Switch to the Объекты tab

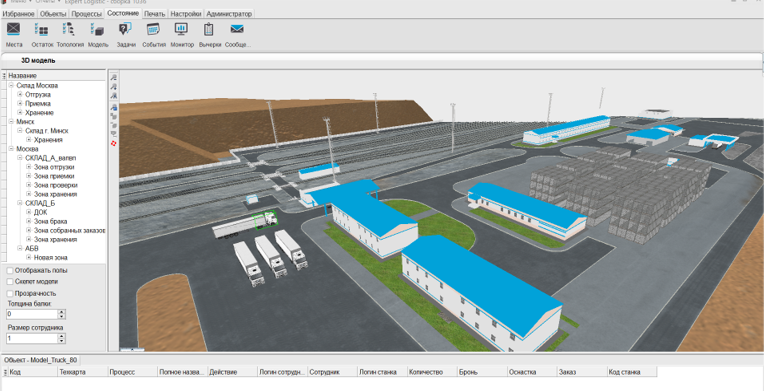(x=53, y=14)
